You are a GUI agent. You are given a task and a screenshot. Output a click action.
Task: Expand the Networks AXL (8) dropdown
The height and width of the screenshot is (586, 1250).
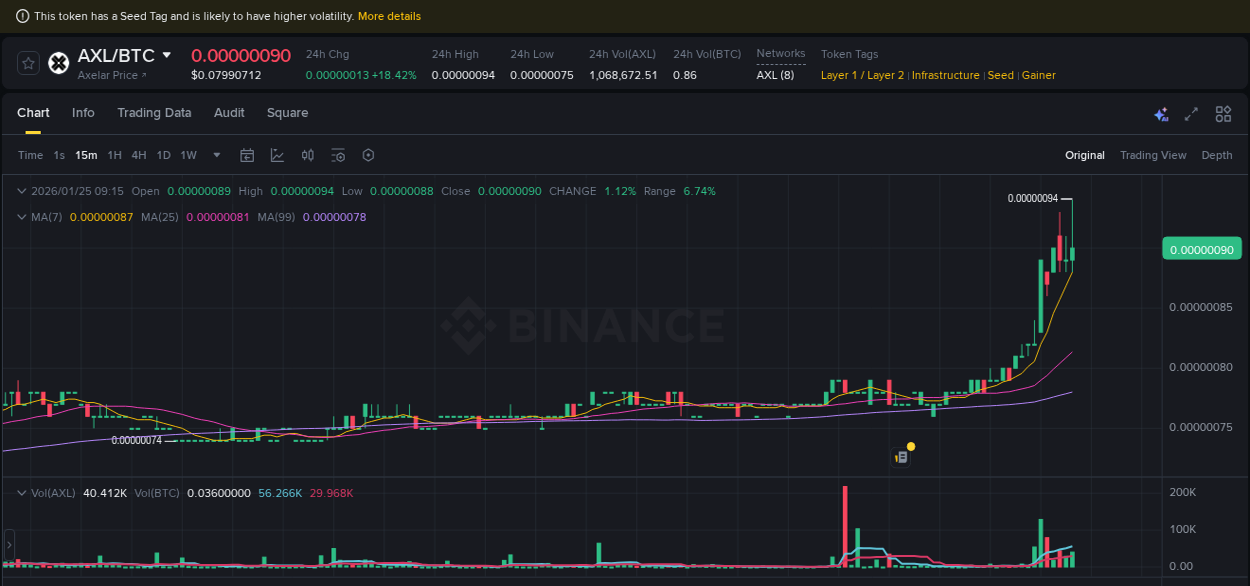776,74
